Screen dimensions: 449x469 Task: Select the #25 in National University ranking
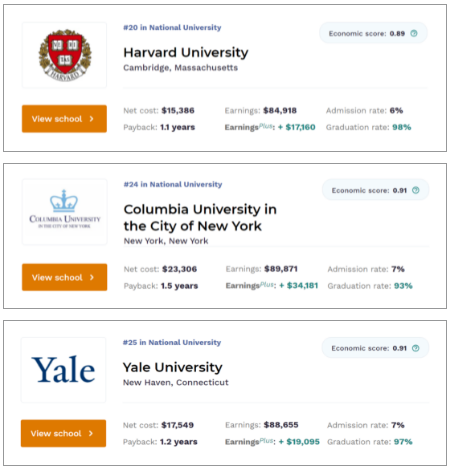[x=172, y=342]
